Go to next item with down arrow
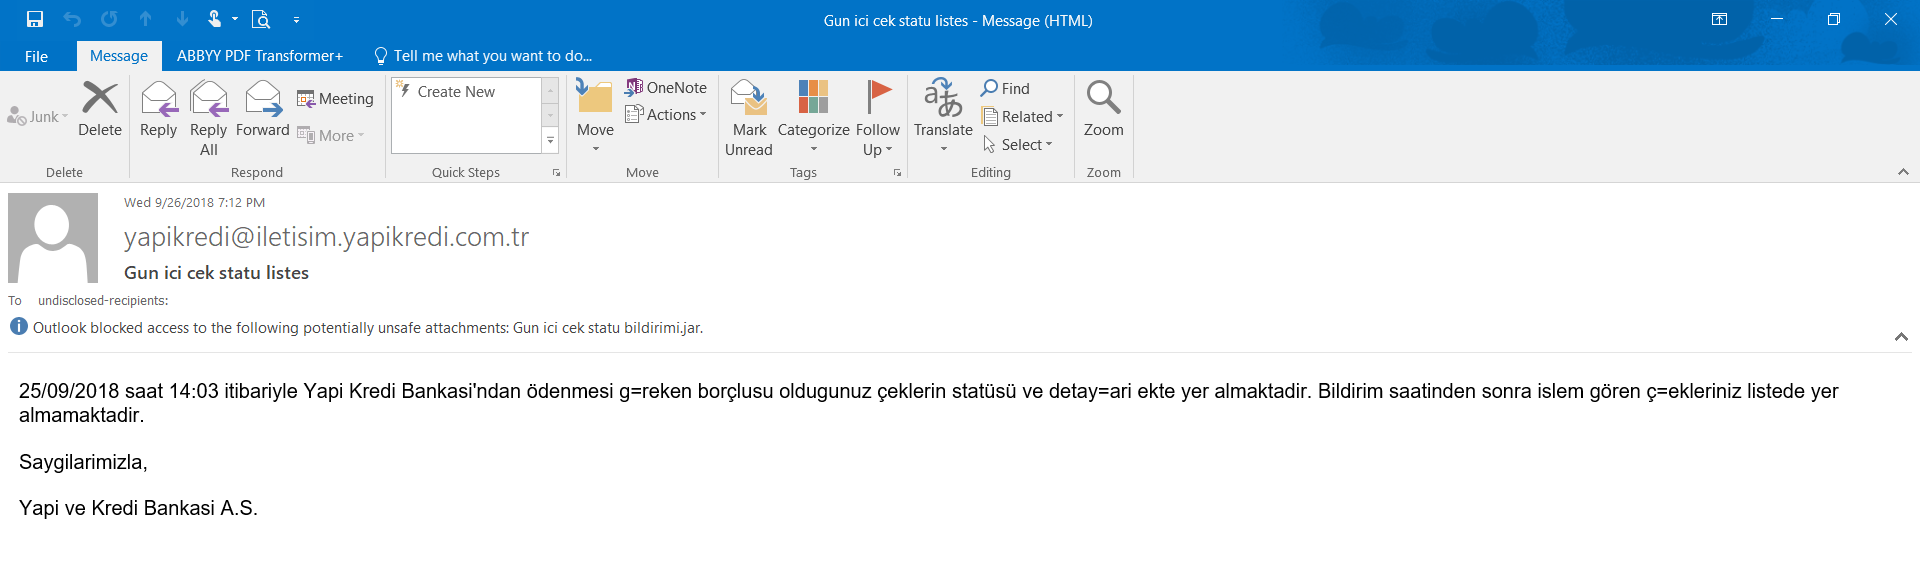Image resolution: width=1920 pixels, height=570 pixels. [x=182, y=19]
